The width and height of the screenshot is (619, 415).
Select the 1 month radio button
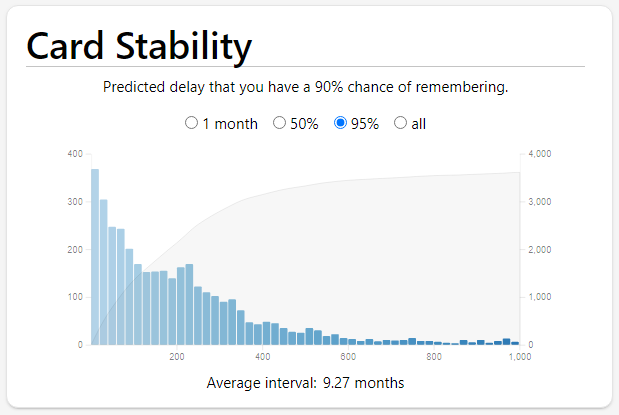(x=191, y=123)
